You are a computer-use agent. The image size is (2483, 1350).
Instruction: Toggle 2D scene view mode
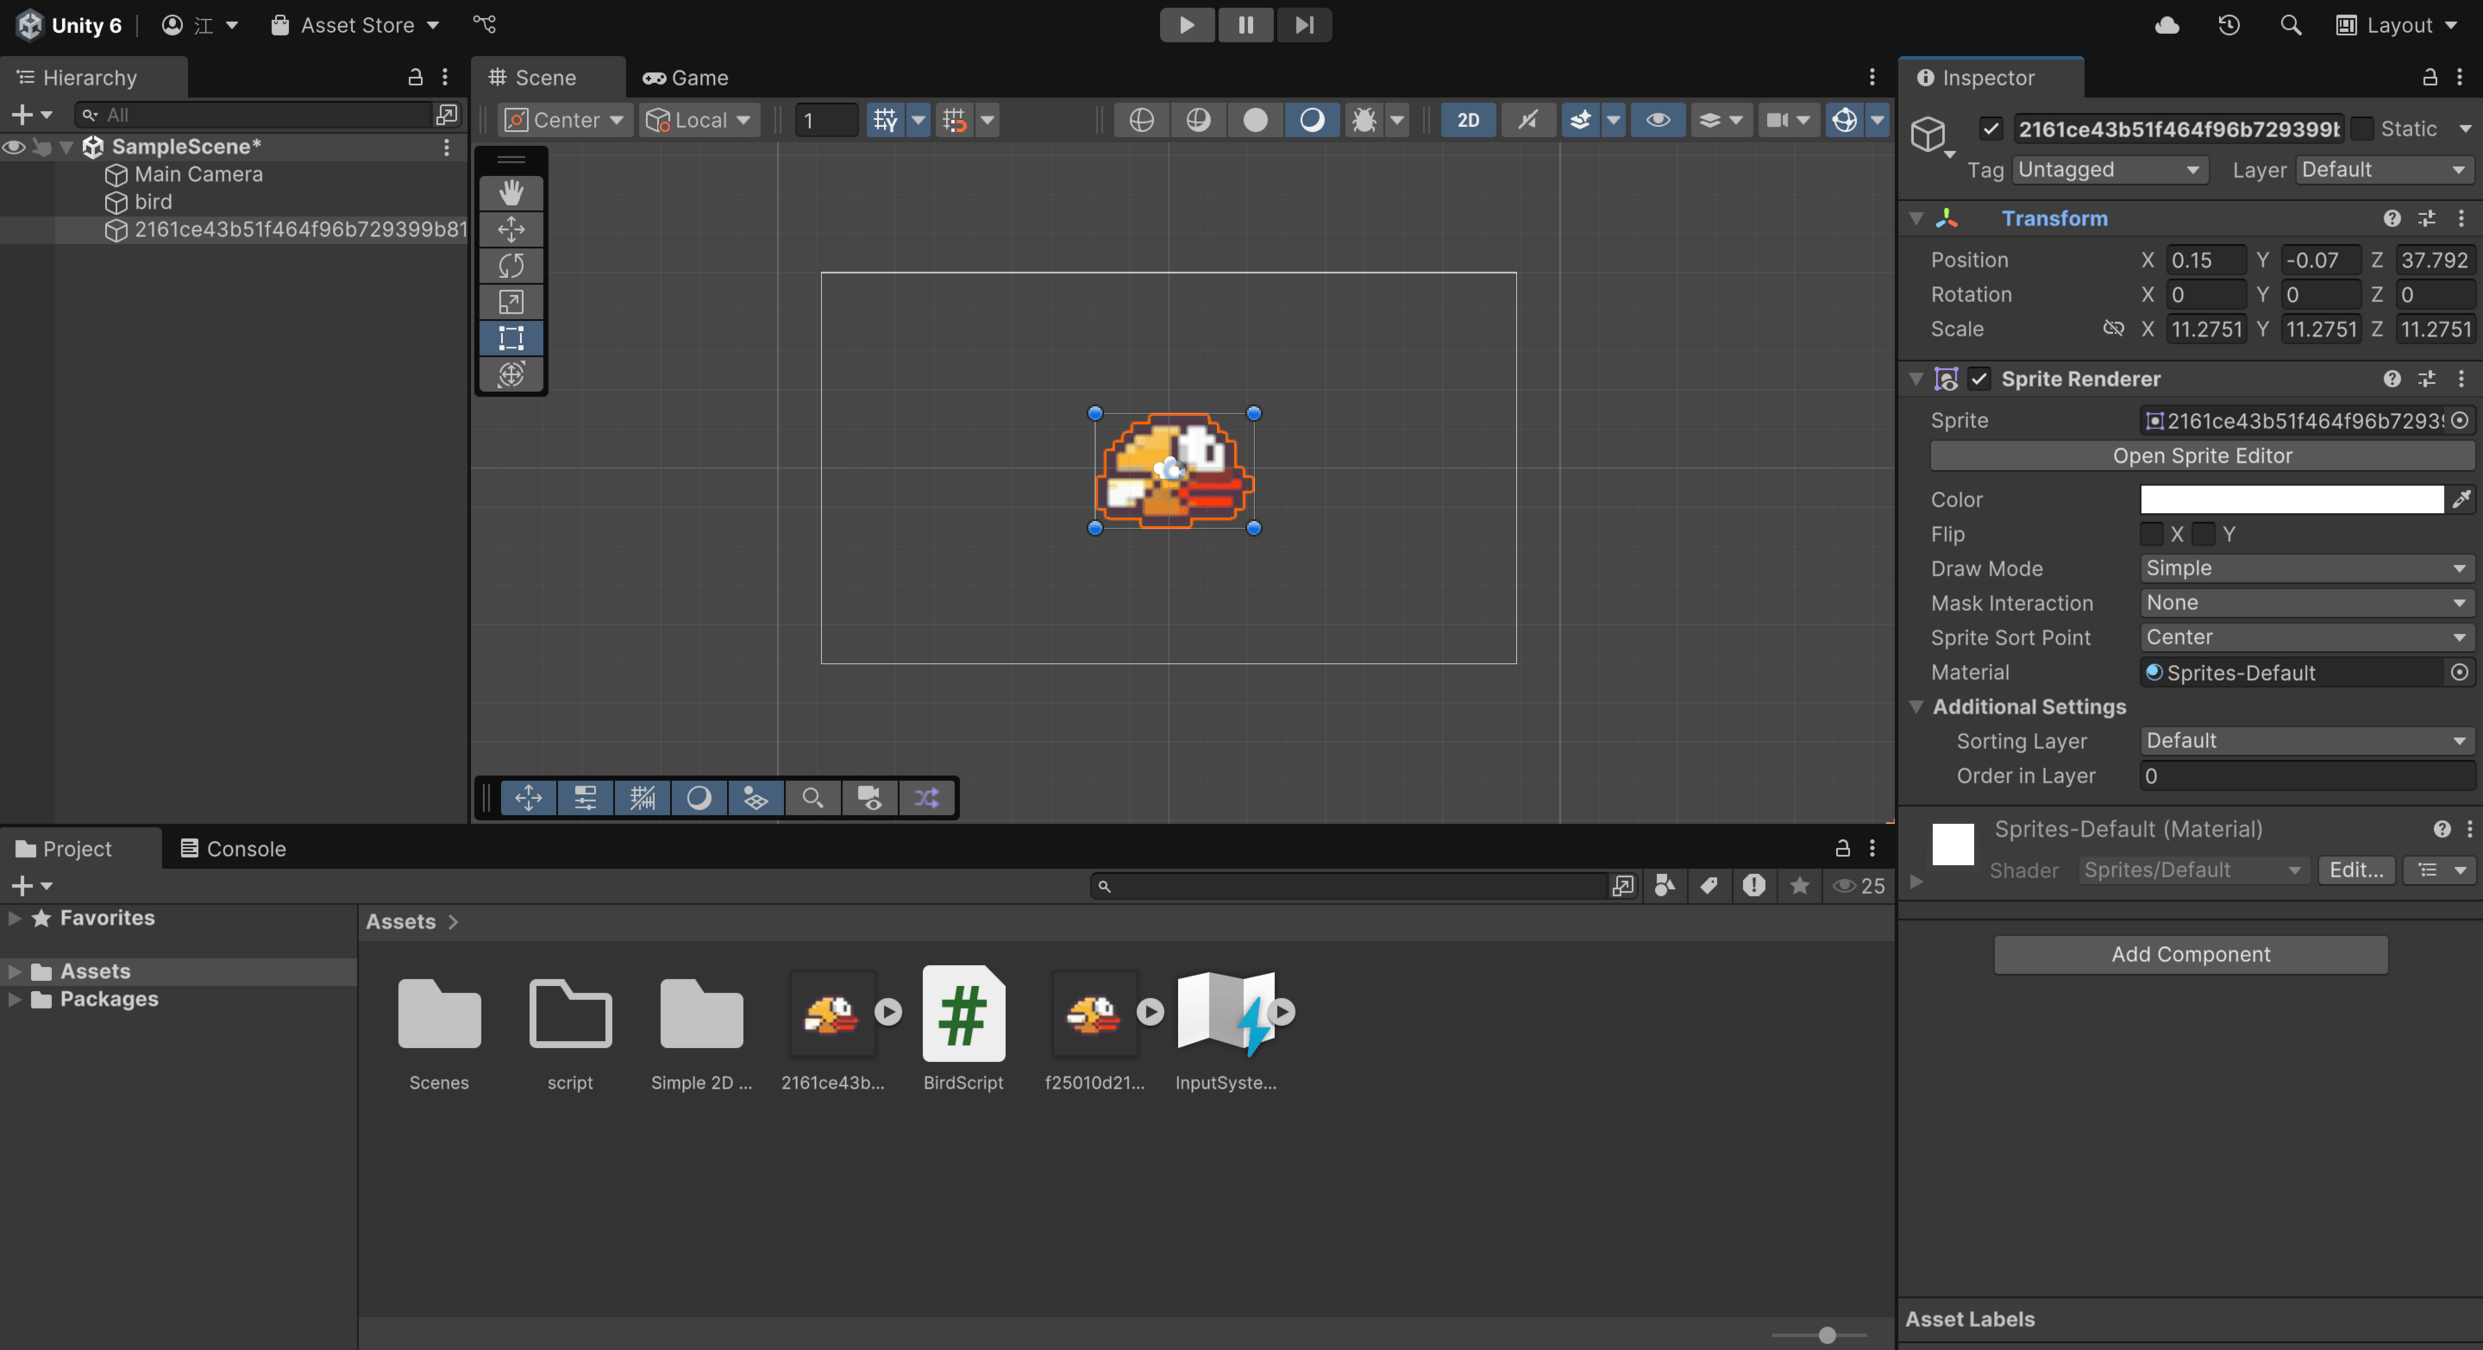1467,120
